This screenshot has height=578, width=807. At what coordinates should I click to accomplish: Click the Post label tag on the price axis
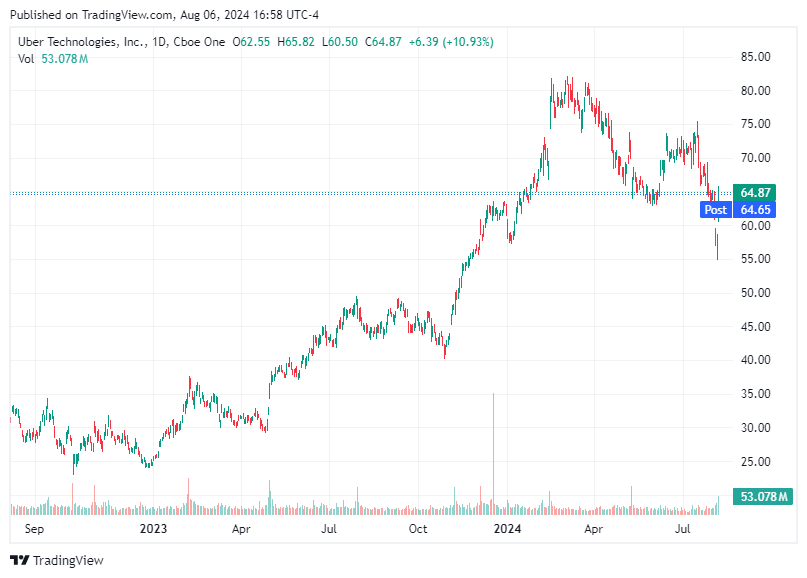point(715,210)
